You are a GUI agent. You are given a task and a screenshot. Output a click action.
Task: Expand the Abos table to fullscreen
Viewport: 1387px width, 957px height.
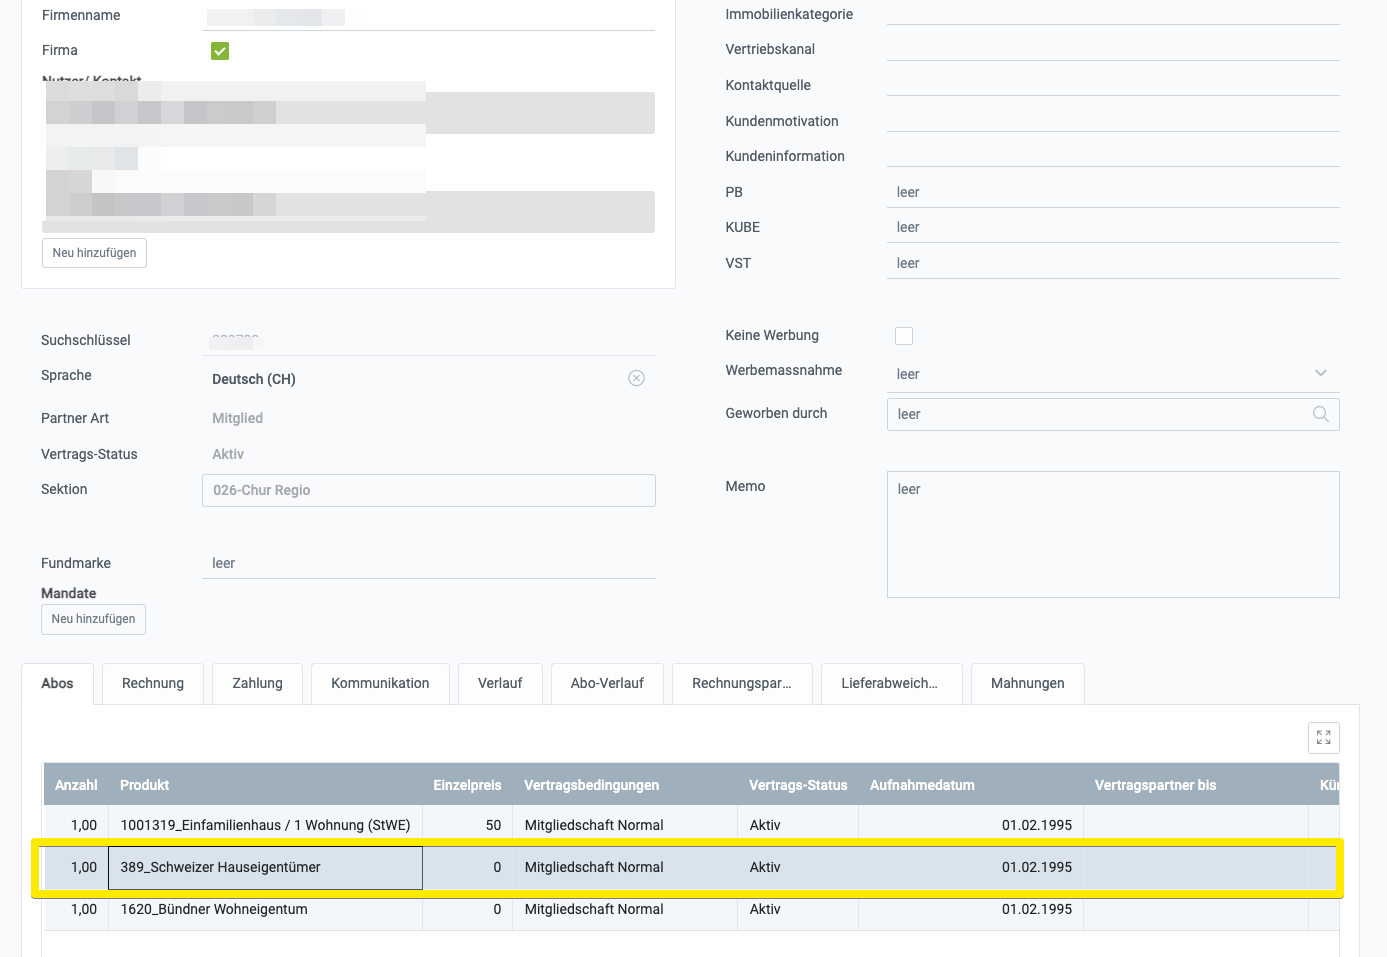point(1323,738)
